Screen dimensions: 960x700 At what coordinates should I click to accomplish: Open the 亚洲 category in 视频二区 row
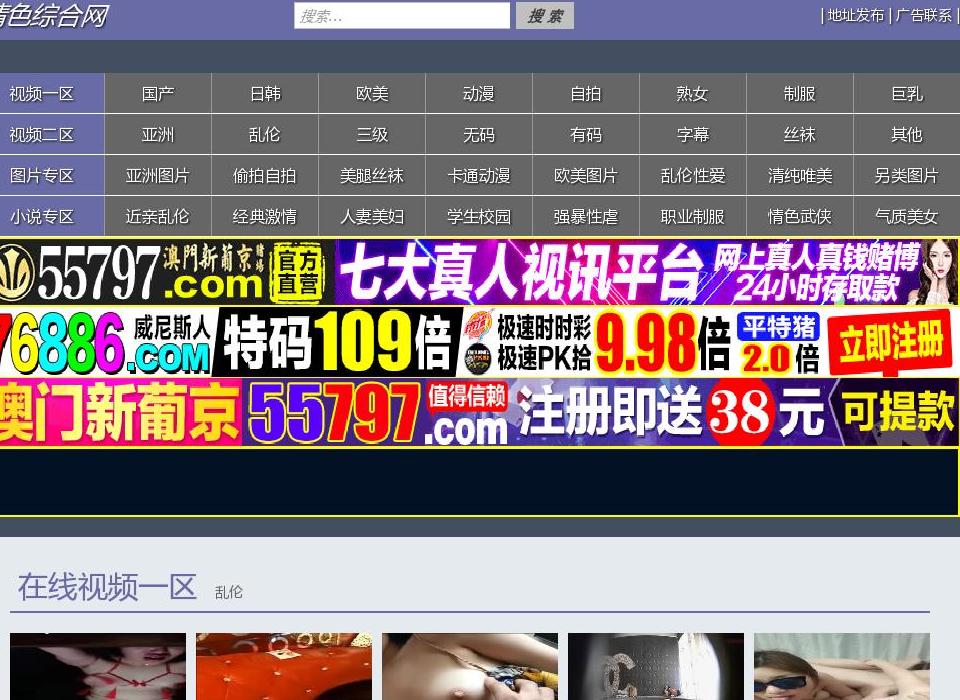(x=158, y=134)
